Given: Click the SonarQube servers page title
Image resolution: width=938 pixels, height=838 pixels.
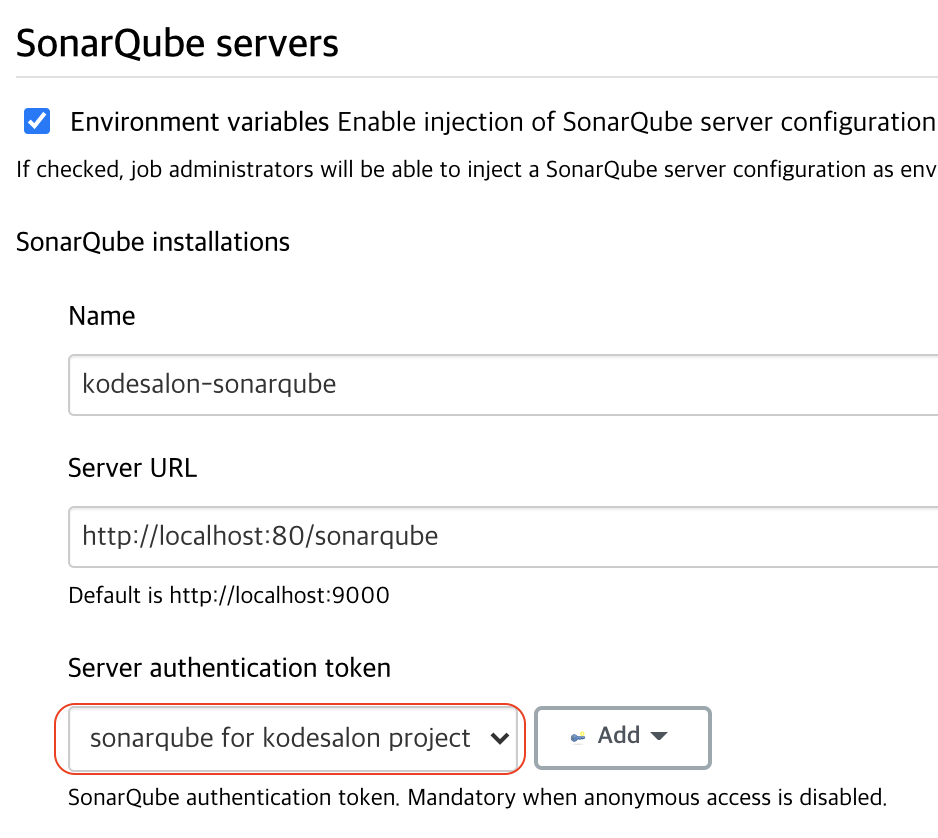Looking at the screenshot, I should click(177, 42).
